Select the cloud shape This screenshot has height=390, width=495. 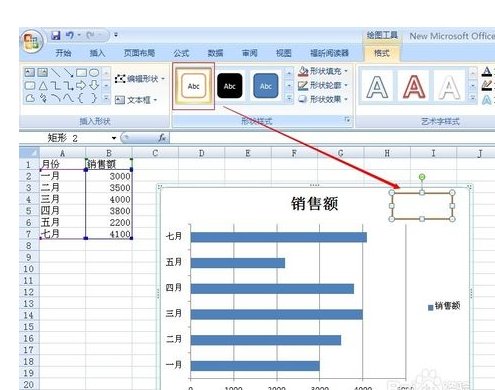point(30,98)
